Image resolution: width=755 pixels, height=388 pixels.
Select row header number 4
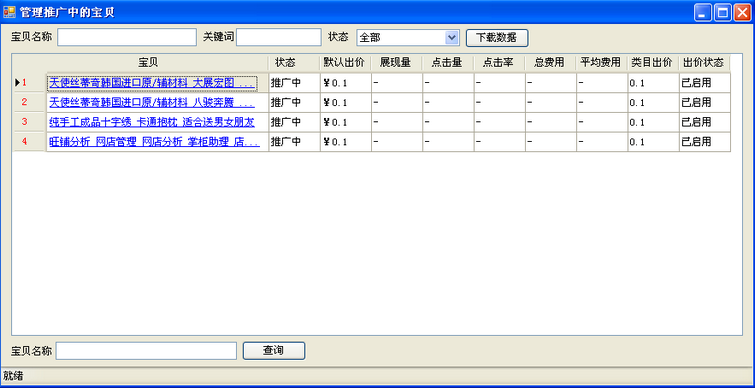[x=30, y=142]
